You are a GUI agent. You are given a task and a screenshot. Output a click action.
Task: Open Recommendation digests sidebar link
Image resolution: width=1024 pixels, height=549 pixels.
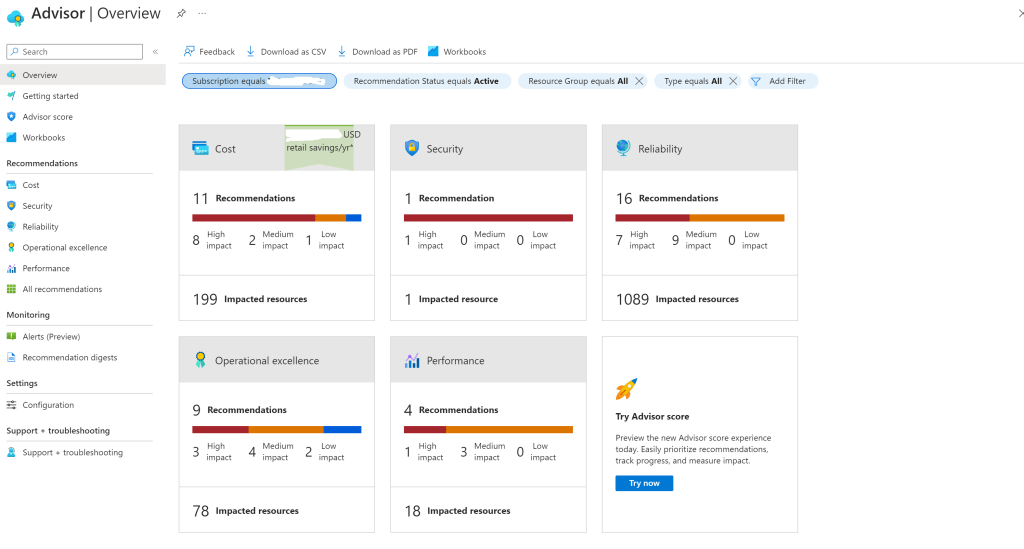[70, 357]
